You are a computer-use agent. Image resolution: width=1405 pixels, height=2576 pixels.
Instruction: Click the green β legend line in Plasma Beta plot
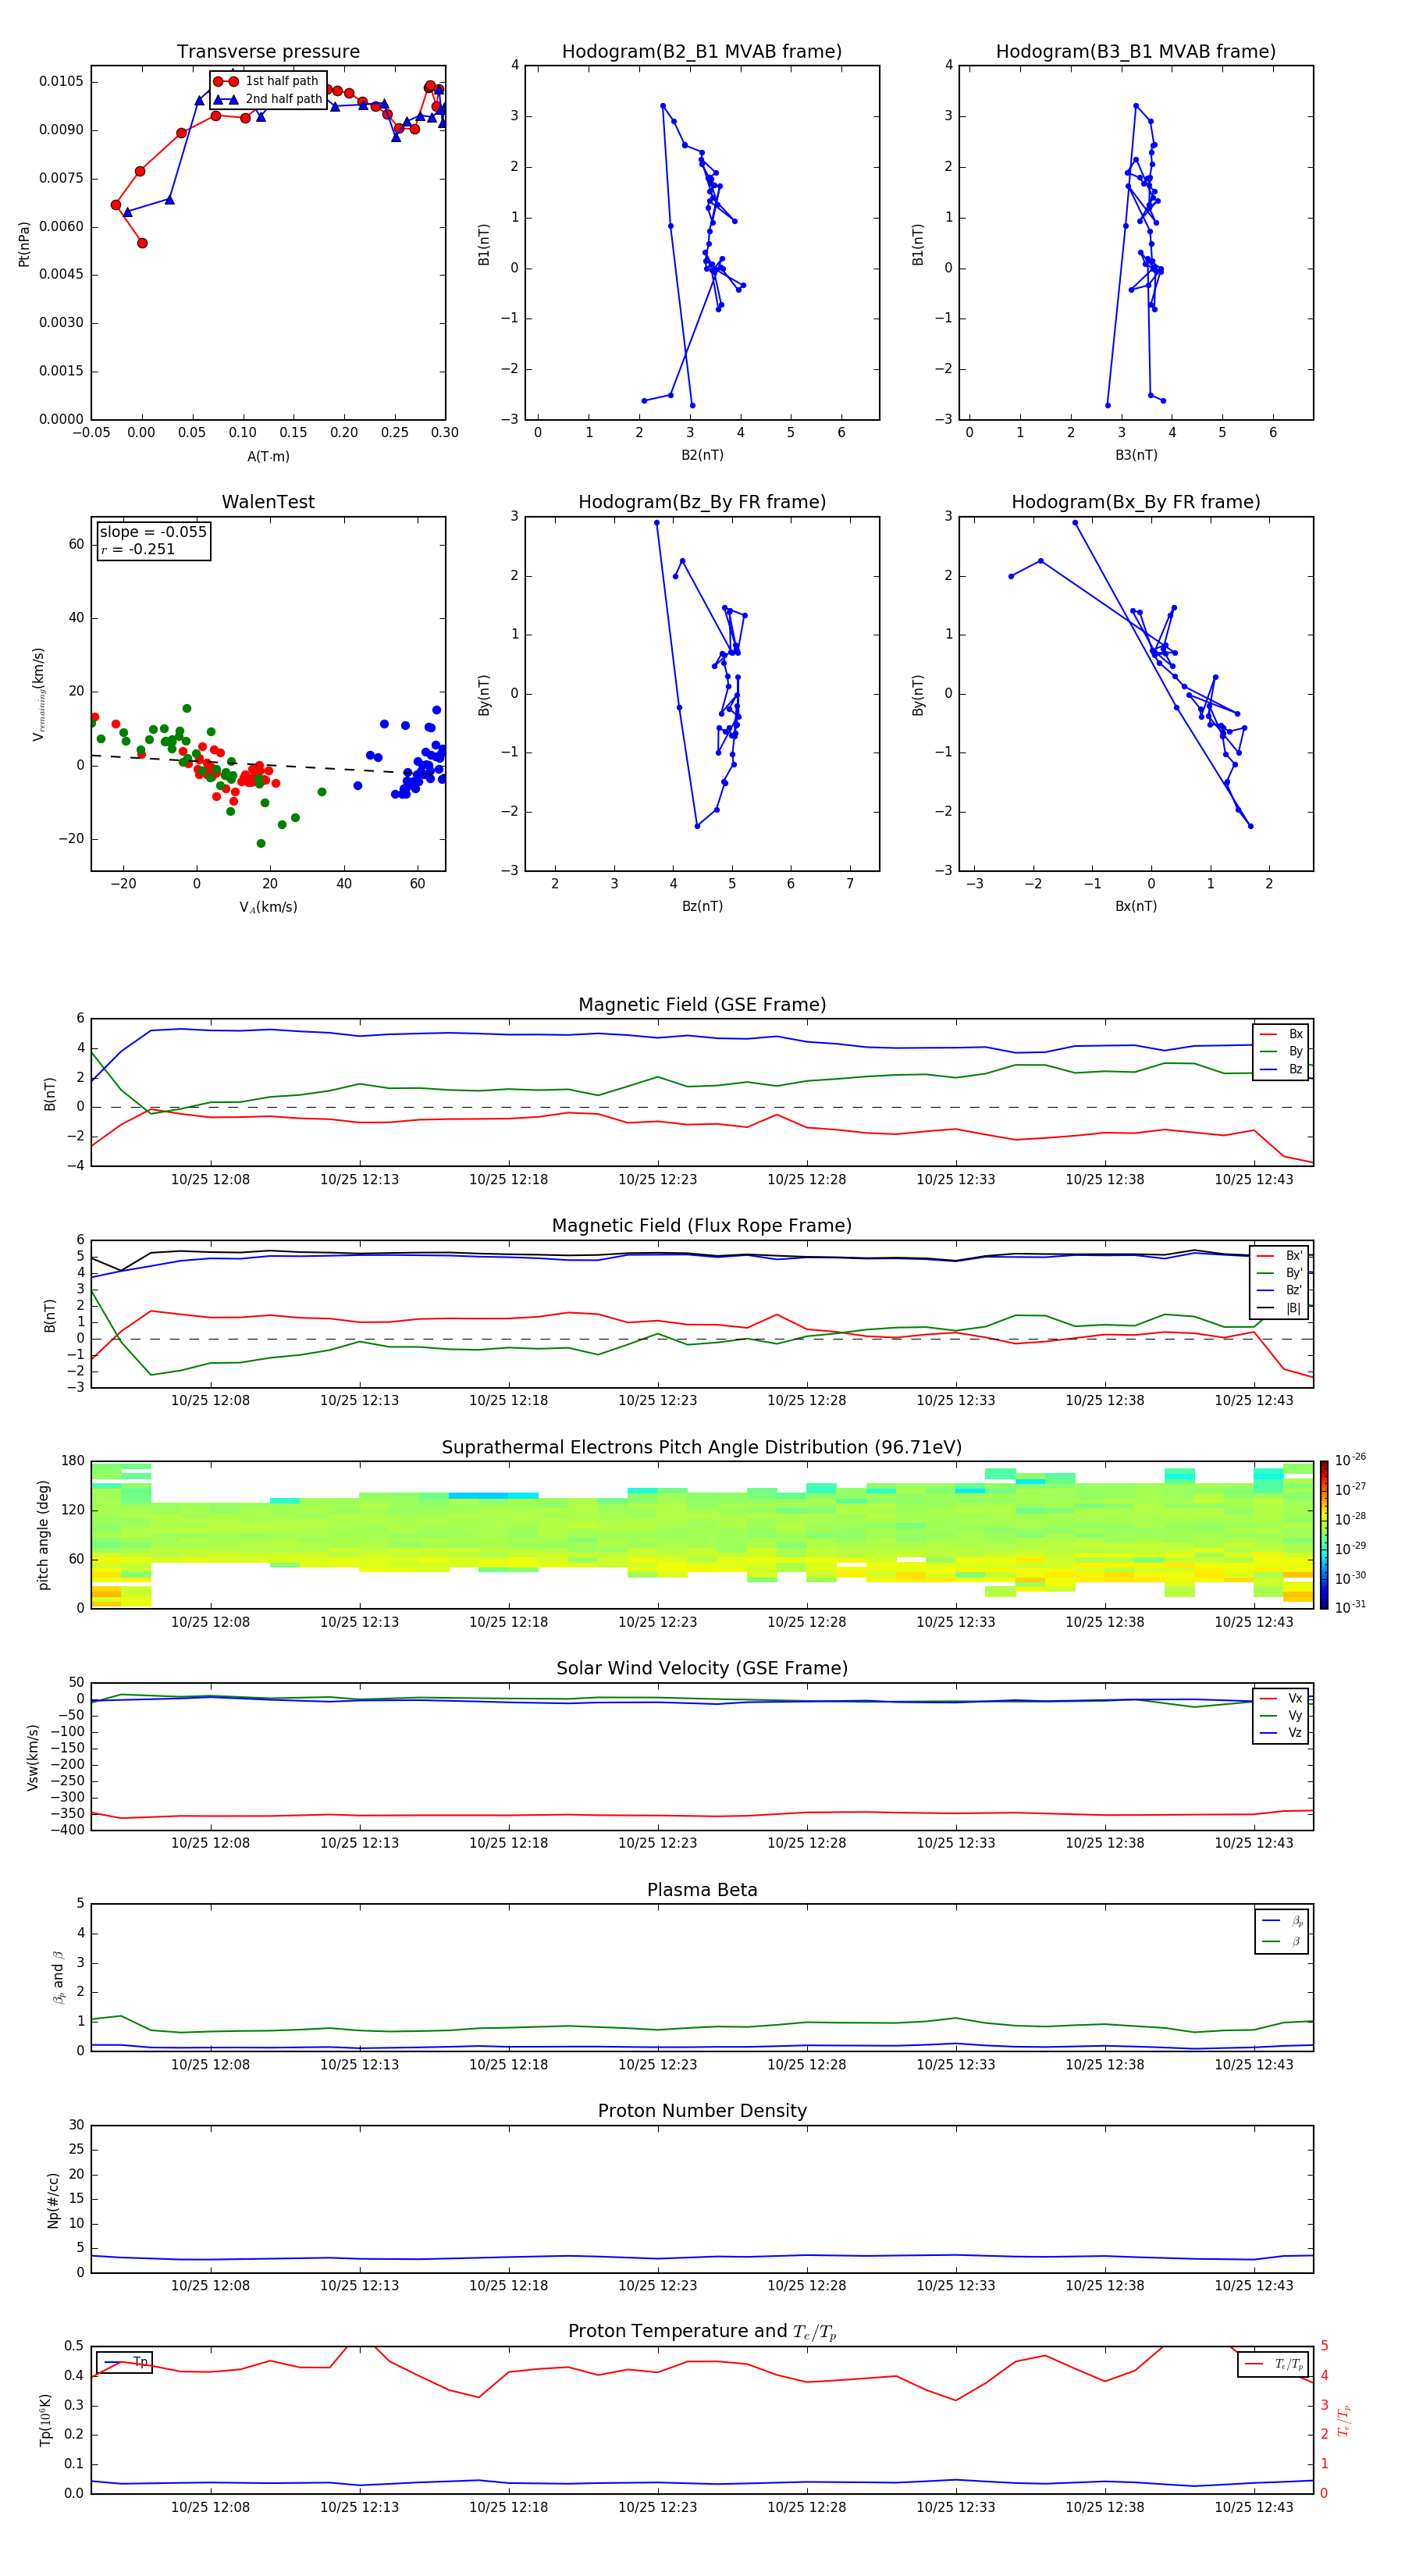pos(1271,1941)
